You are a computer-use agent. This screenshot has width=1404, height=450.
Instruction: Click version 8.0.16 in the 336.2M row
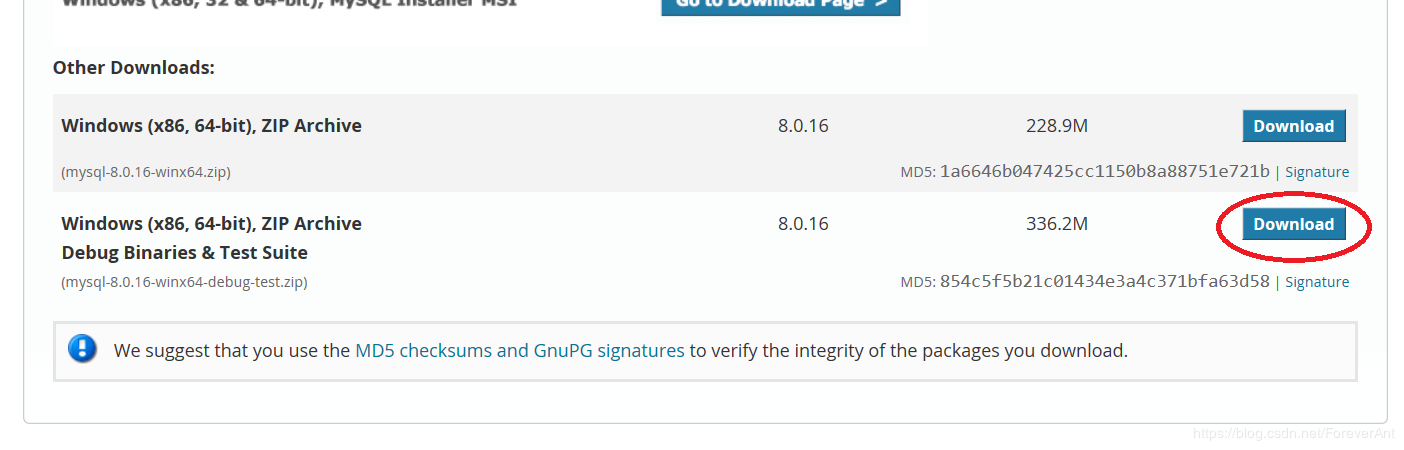[803, 224]
